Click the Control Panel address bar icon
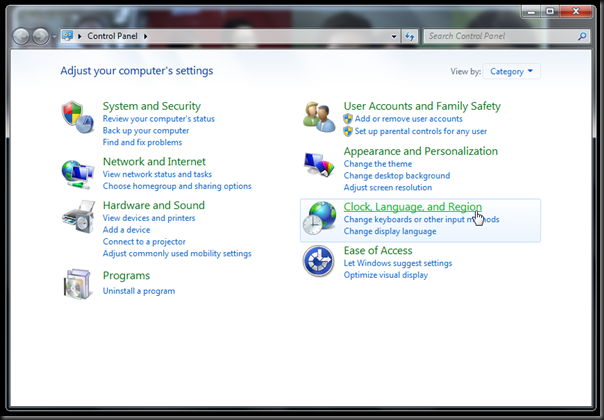 coord(67,36)
